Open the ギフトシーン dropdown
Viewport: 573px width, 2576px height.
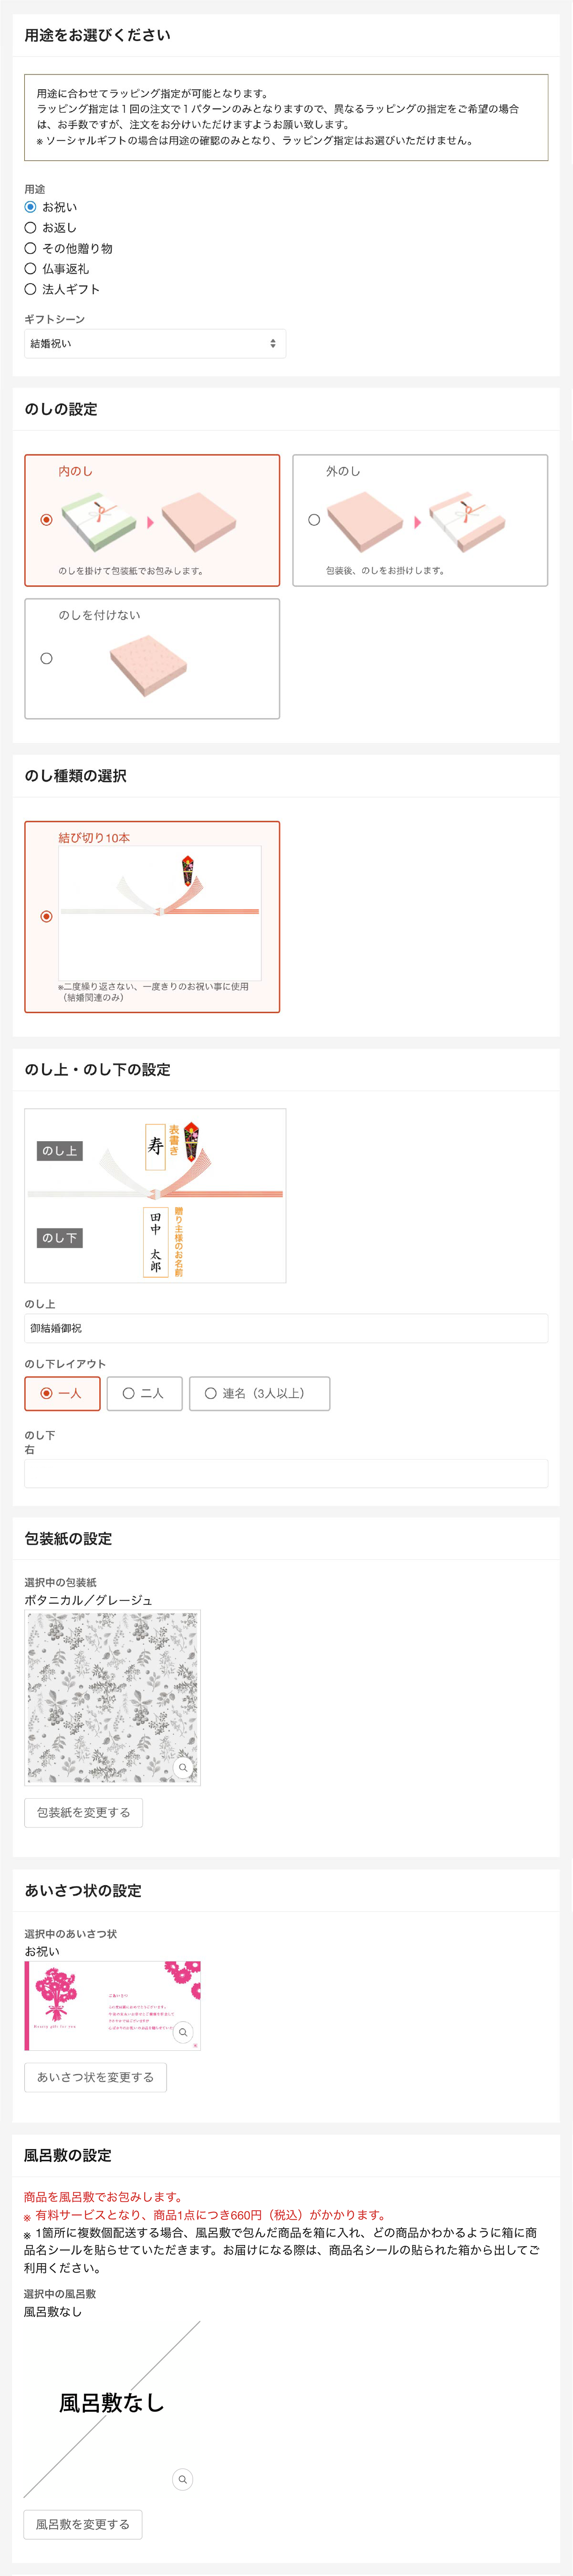155,344
